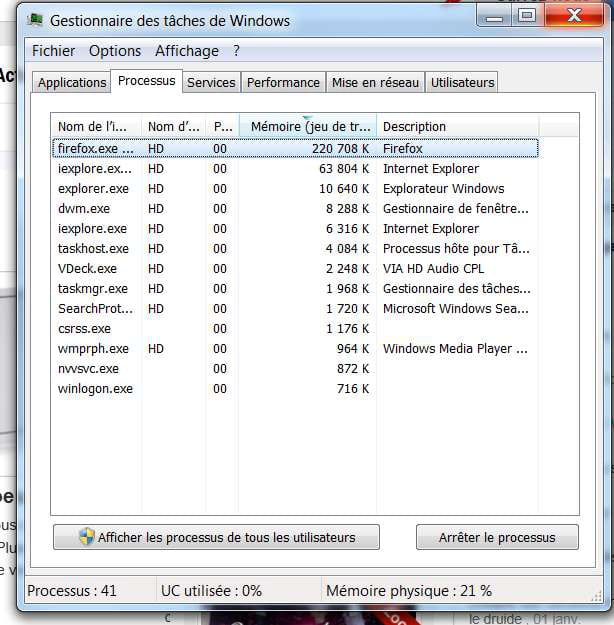Maximize the Task Manager window
The height and width of the screenshot is (625, 614).
tap(527, 16)
